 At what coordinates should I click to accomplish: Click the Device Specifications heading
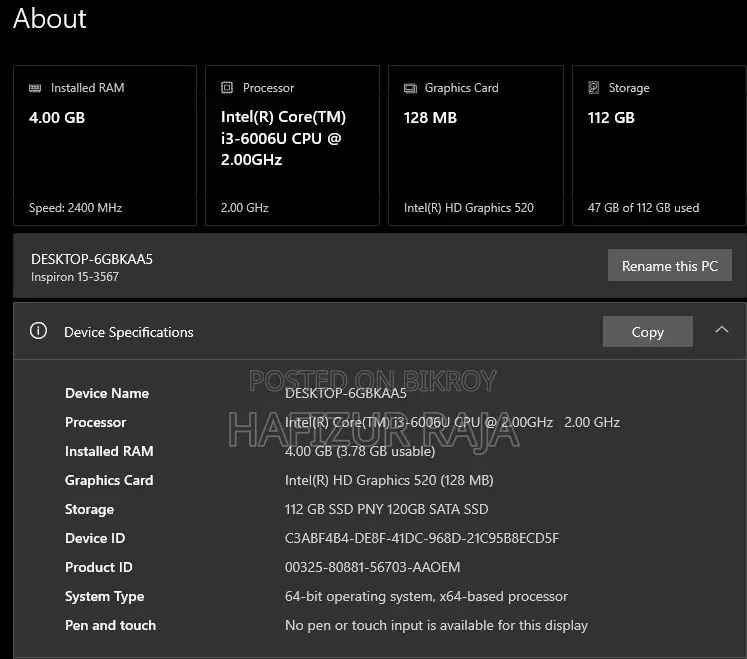[129, 332]
